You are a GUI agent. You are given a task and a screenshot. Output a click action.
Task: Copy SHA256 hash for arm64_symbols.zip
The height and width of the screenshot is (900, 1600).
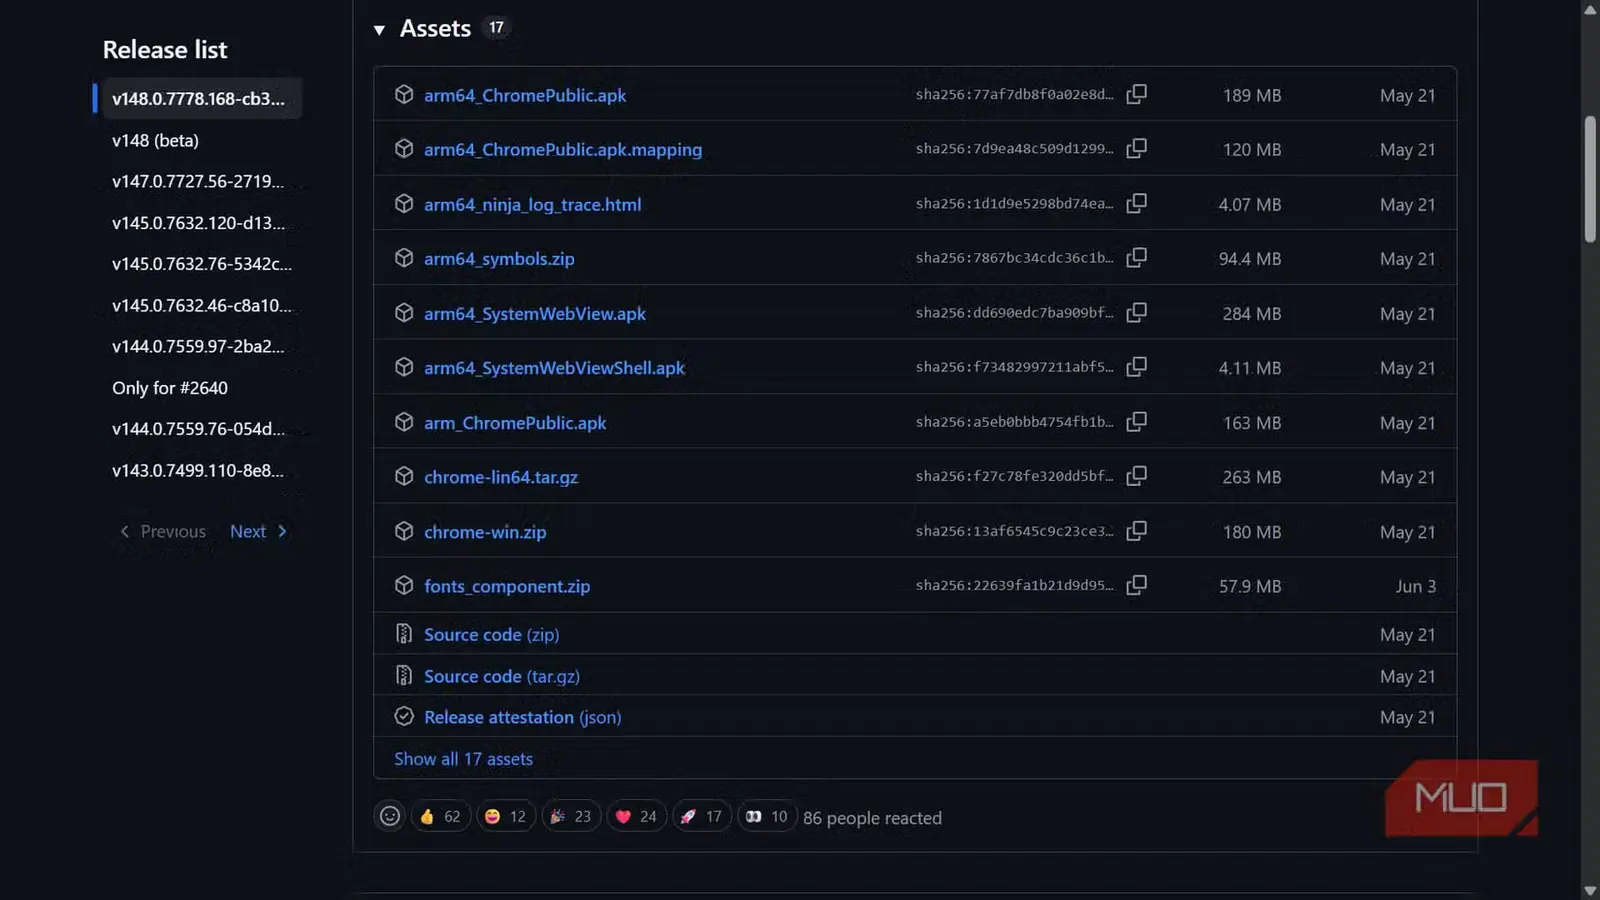tap(1136, 258)
